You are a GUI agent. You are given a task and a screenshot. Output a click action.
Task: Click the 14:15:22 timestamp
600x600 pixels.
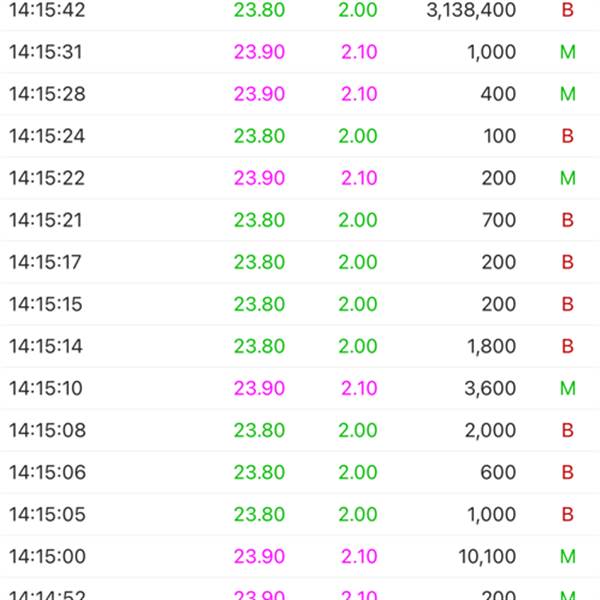click(47, 178)
